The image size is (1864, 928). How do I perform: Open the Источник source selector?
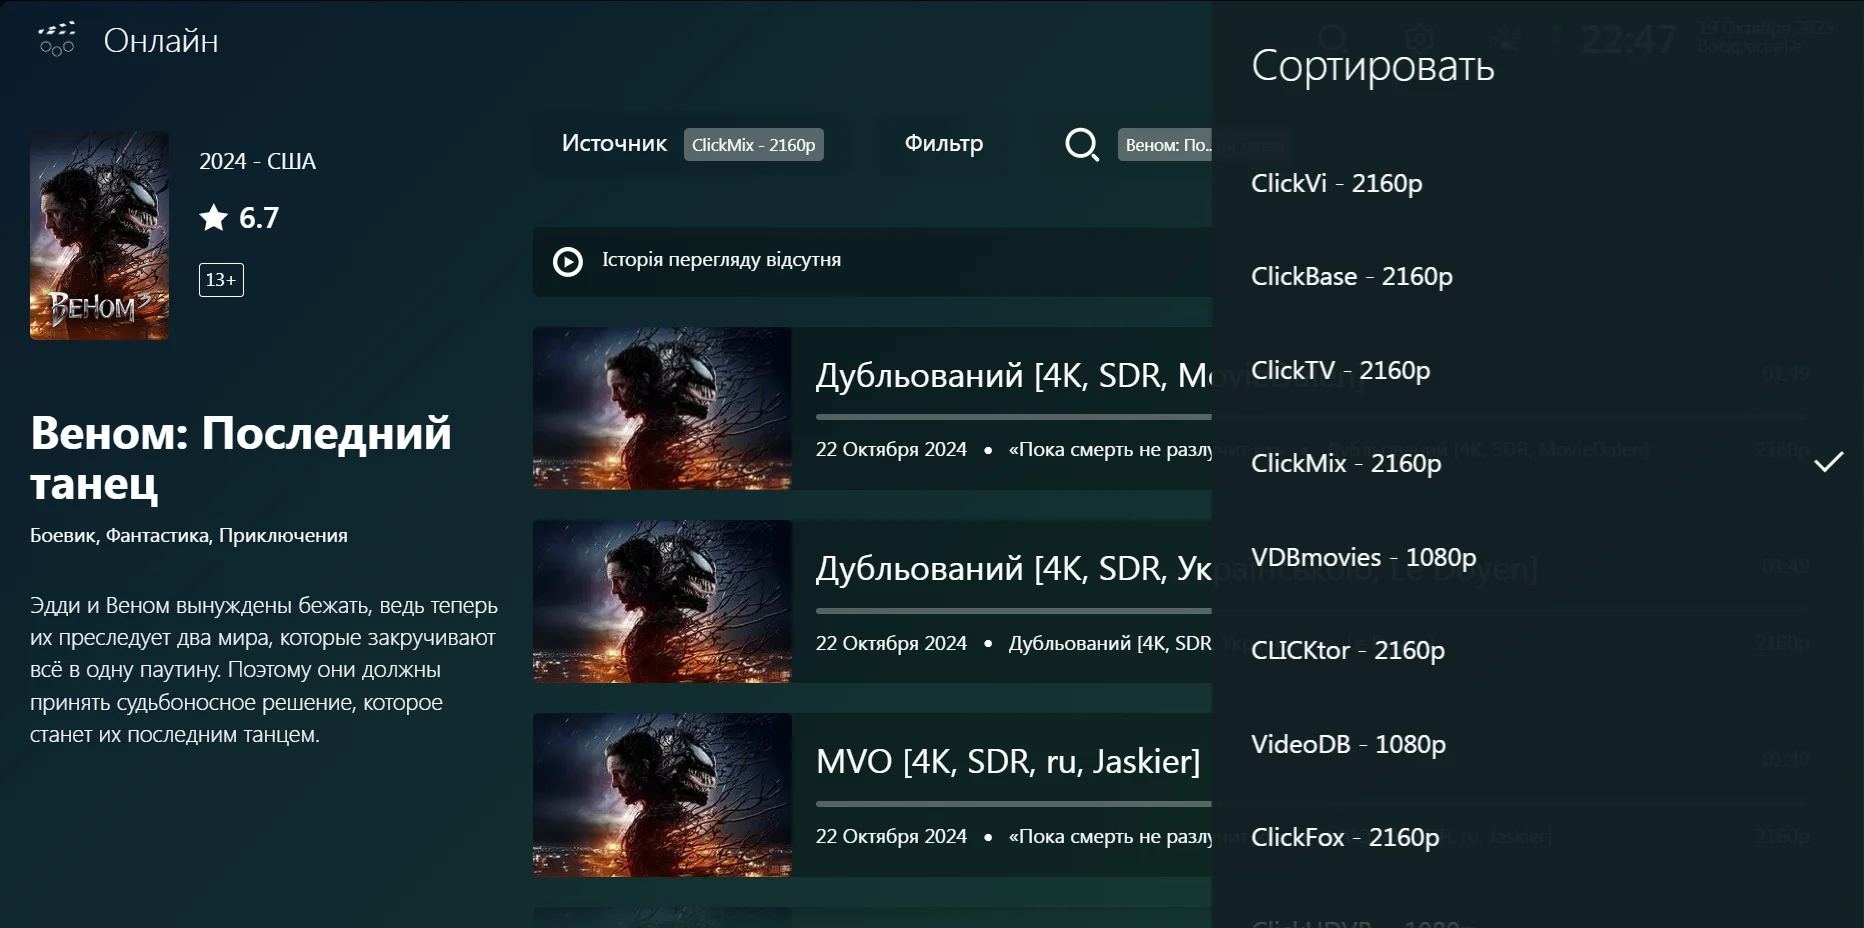click(x=614, y=144)
